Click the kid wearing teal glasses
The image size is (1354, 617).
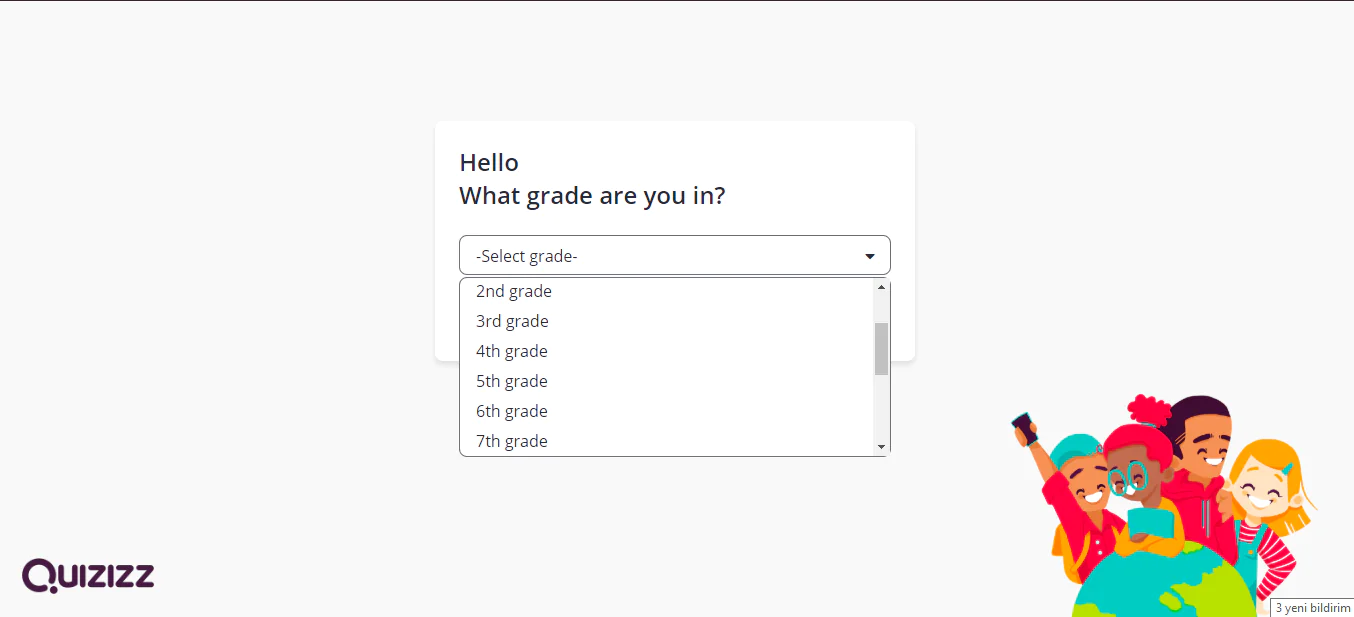click(1135, 480)
